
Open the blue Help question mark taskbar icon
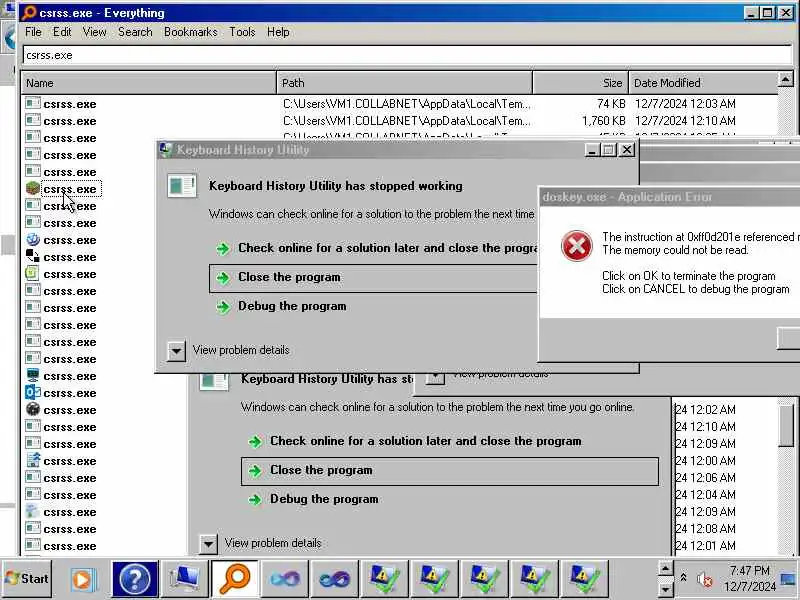click(135, 579)
